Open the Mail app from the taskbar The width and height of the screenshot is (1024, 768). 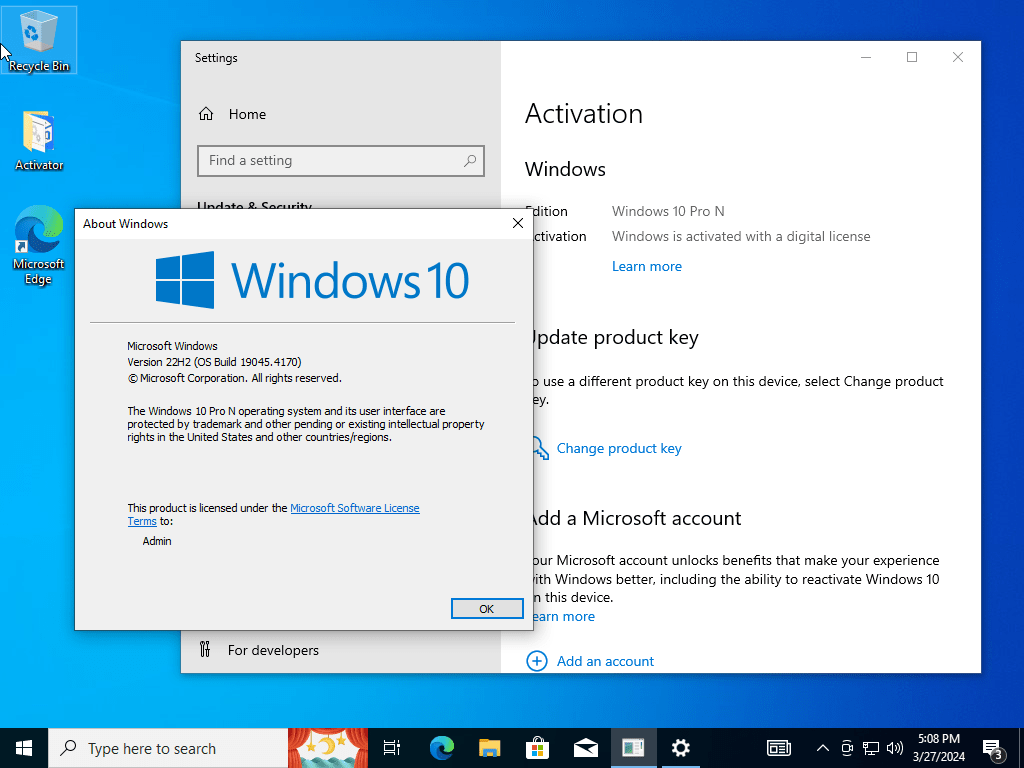pyautogui.click(x=585, y=748)
